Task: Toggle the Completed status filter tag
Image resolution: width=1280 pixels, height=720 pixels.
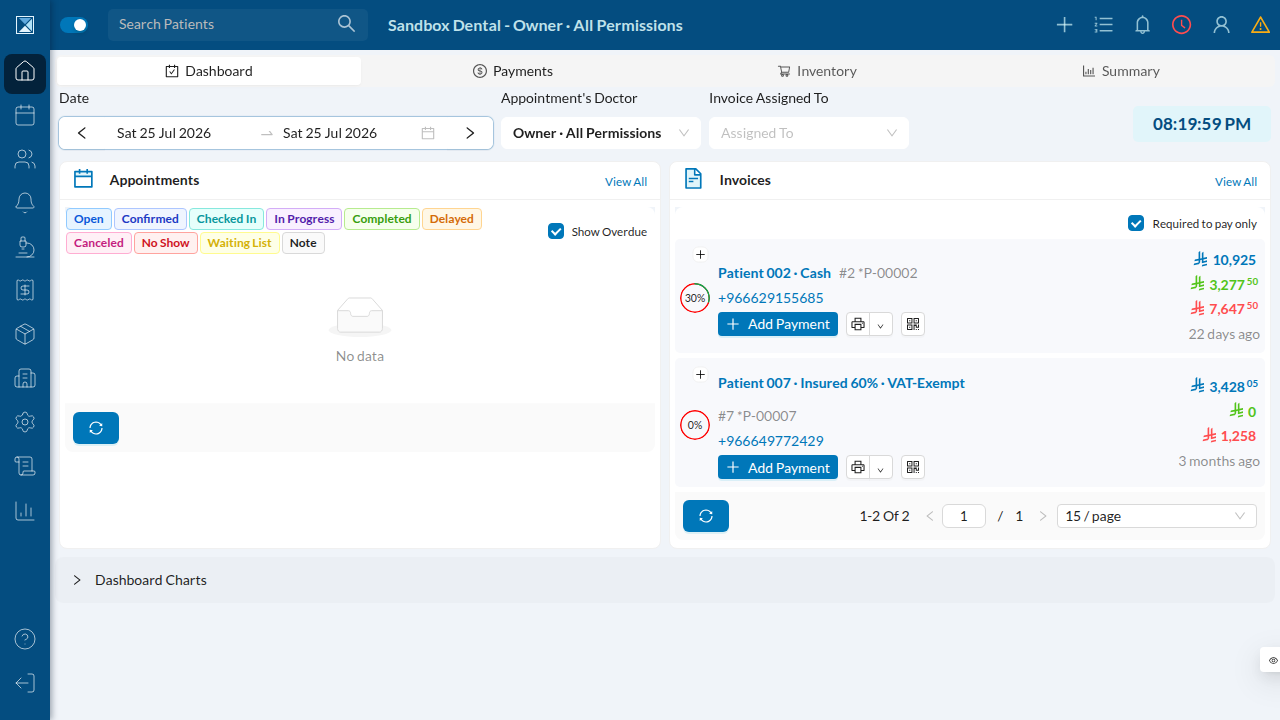Action: [382, 219]
